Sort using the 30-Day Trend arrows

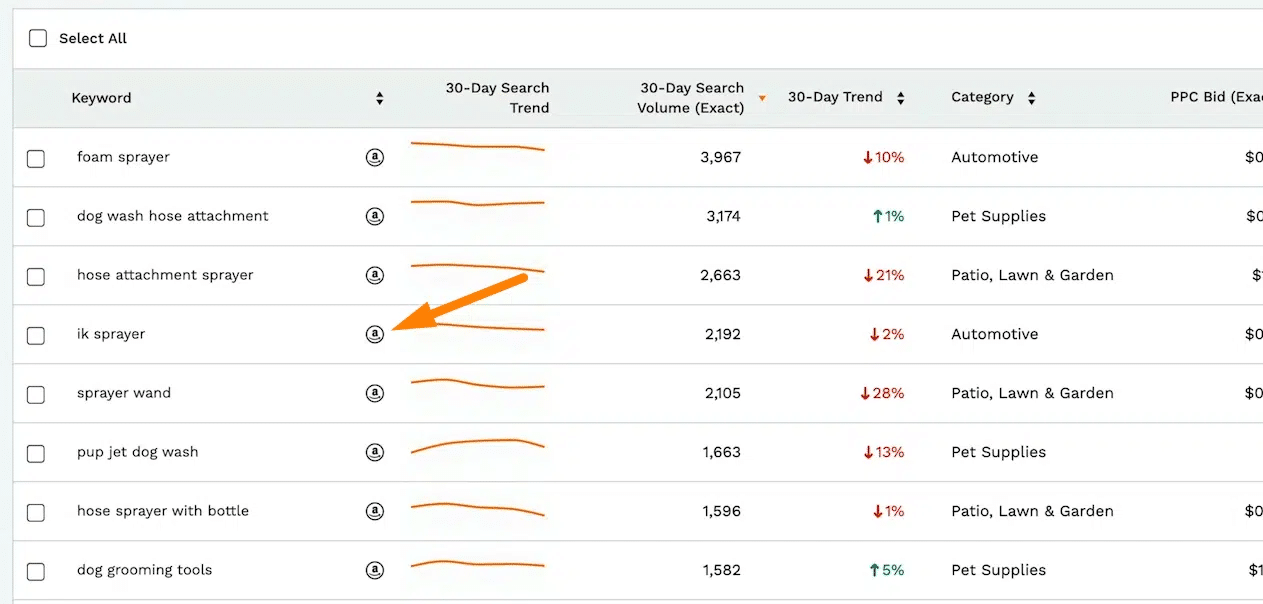coord(900,98)
